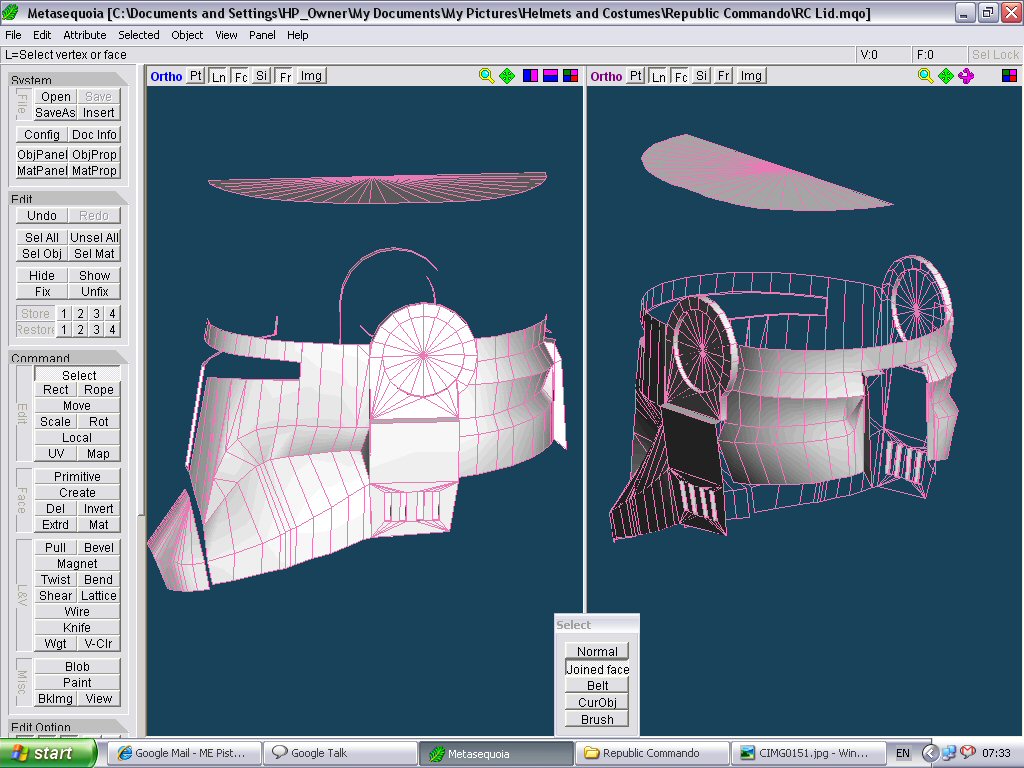Select the four-view layout icon in right viewport
1024x768 pixels.
click(x=1009, y=76)
